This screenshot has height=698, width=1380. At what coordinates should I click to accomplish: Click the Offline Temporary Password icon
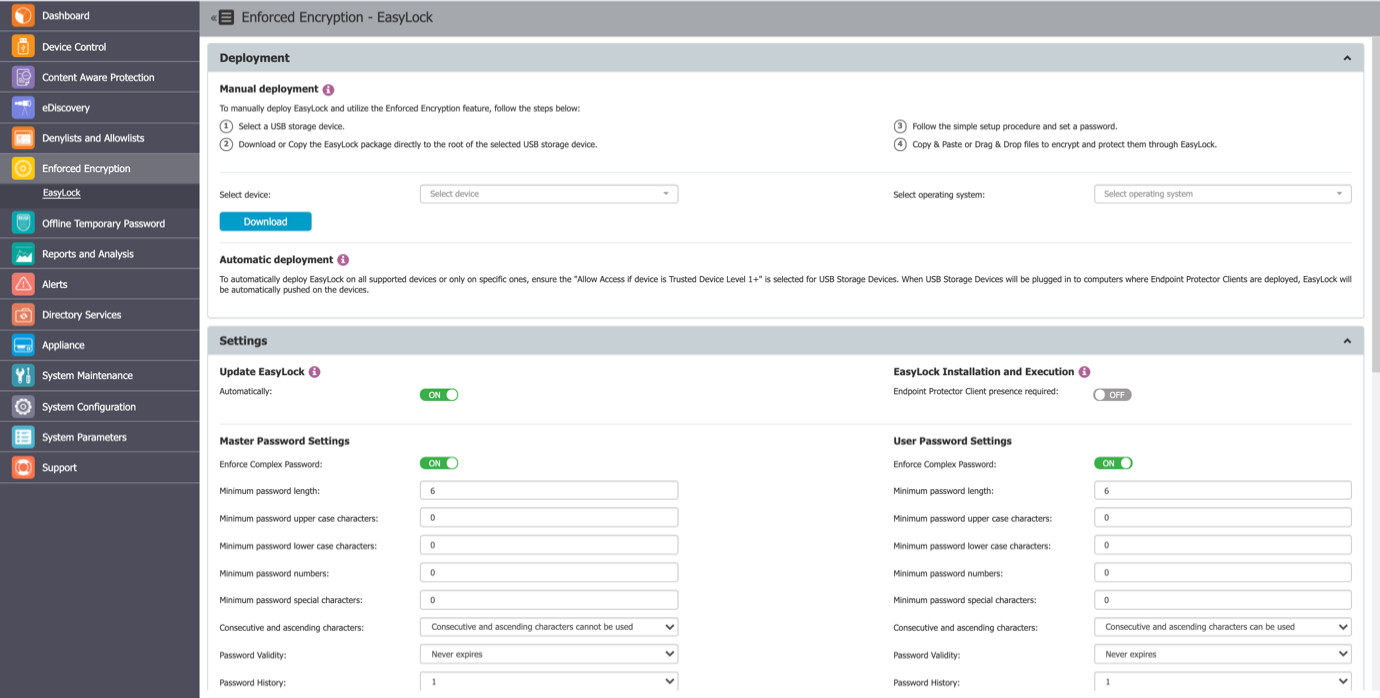coord(23,224)
